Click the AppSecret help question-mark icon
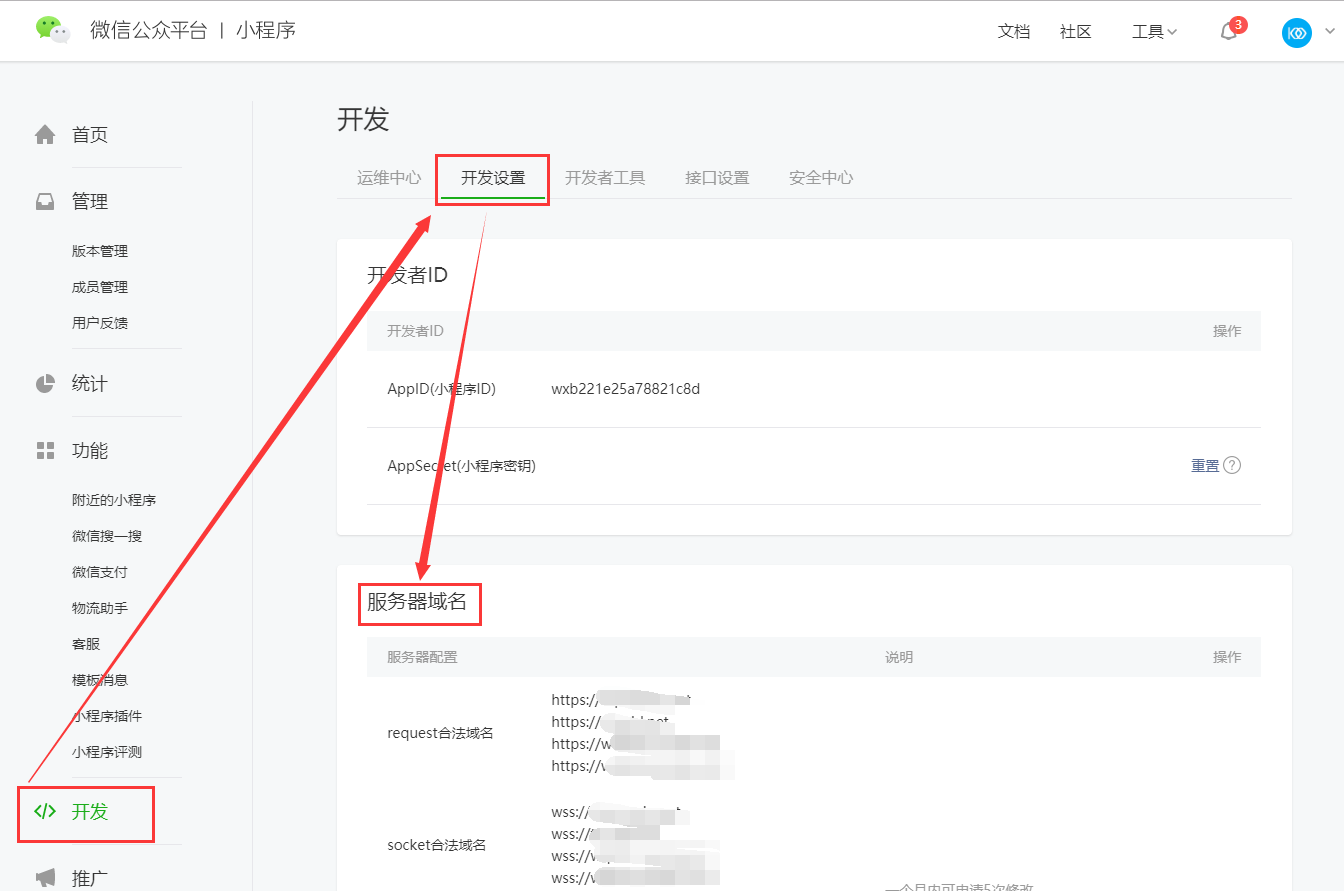 pyautogui.click(x=1232, y=465)
